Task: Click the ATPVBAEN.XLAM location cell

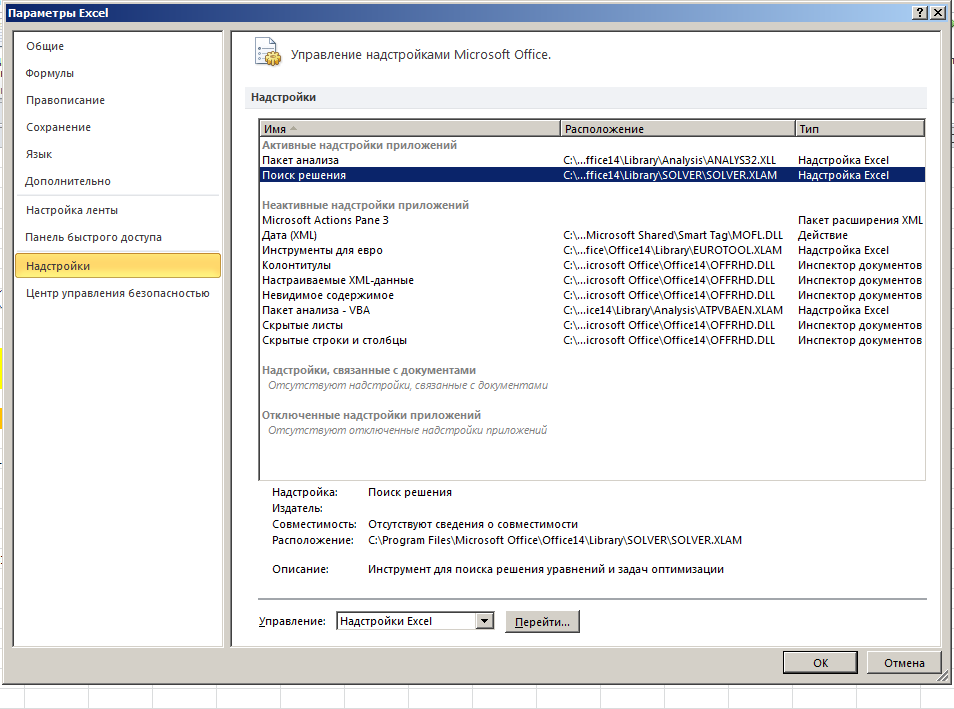Action: click(673, 310)
